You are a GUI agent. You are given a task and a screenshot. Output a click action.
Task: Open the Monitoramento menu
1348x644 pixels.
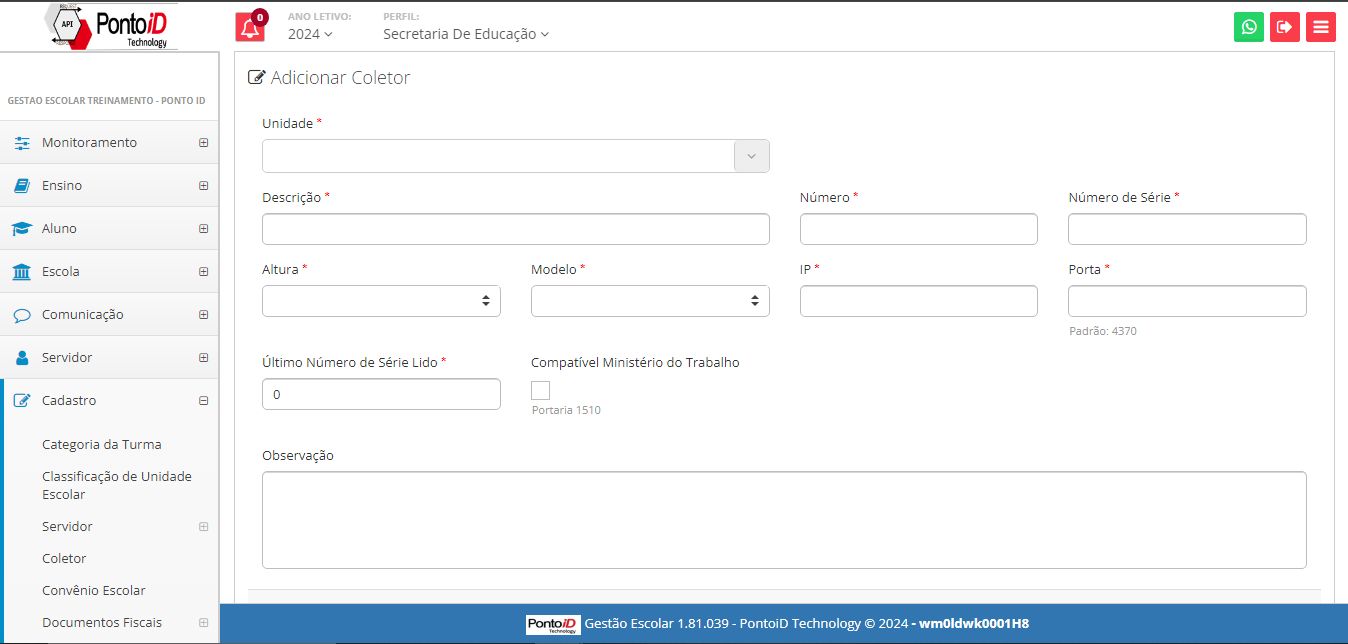pos(109,143)
